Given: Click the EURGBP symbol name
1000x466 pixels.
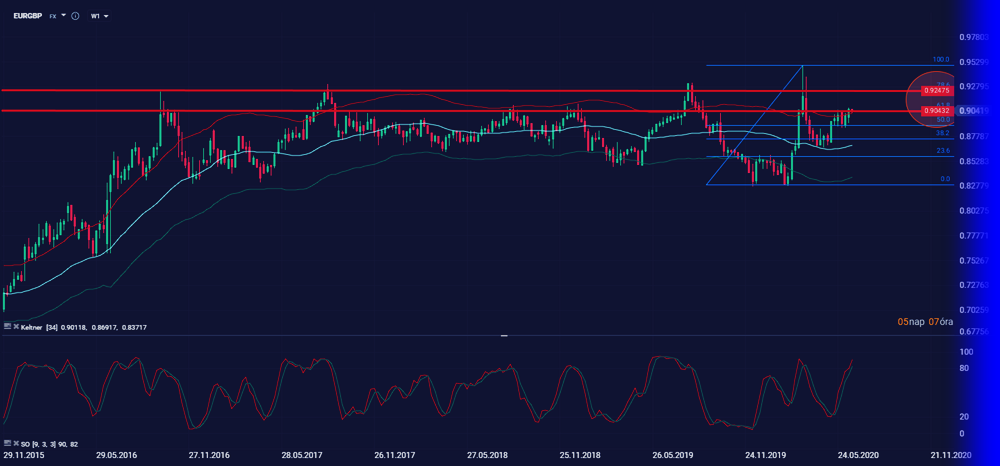Looking at the screenshot, I should pyautogui.click(x=27, y=16).
